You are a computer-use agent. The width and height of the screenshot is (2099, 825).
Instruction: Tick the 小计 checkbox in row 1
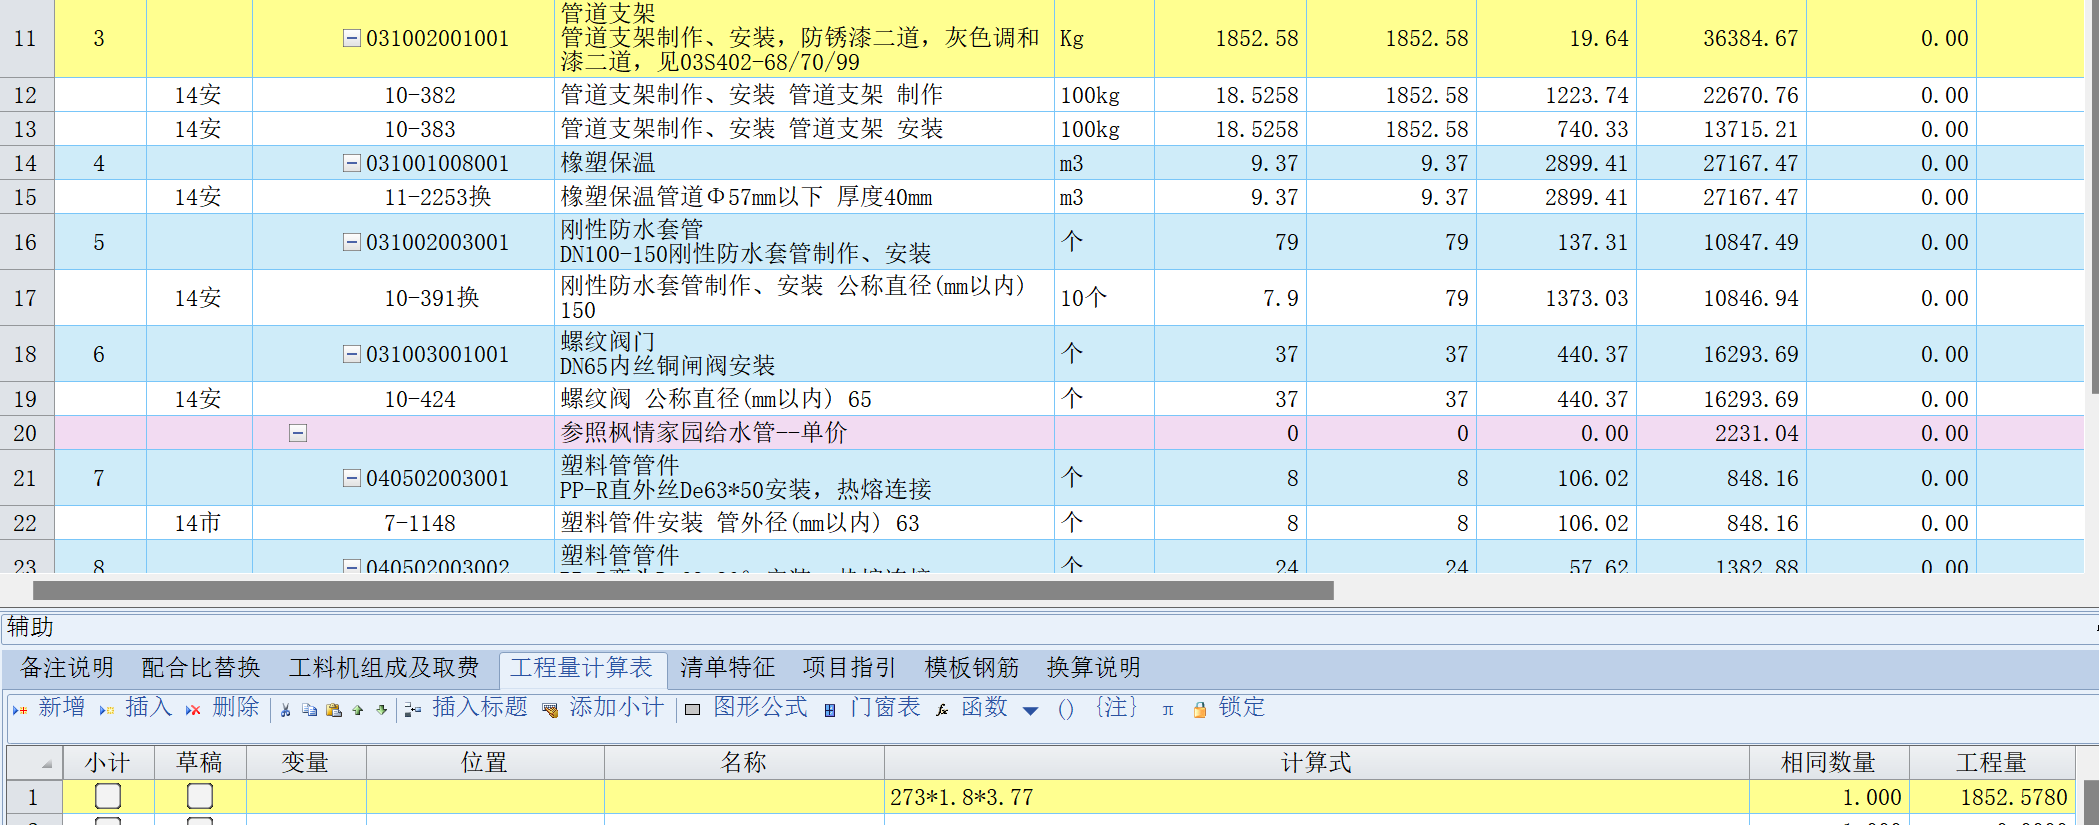pyautogui.click(x=108, y=796)
